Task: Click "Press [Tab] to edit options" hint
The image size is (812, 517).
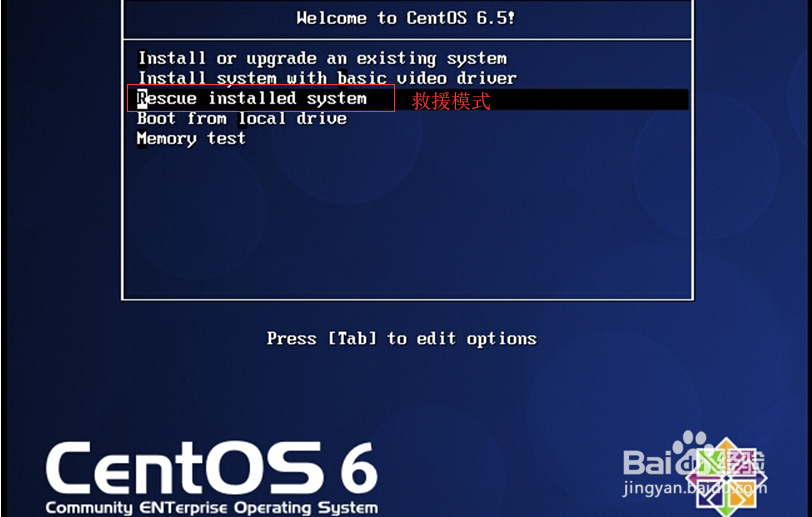Action: pos(401,339)
